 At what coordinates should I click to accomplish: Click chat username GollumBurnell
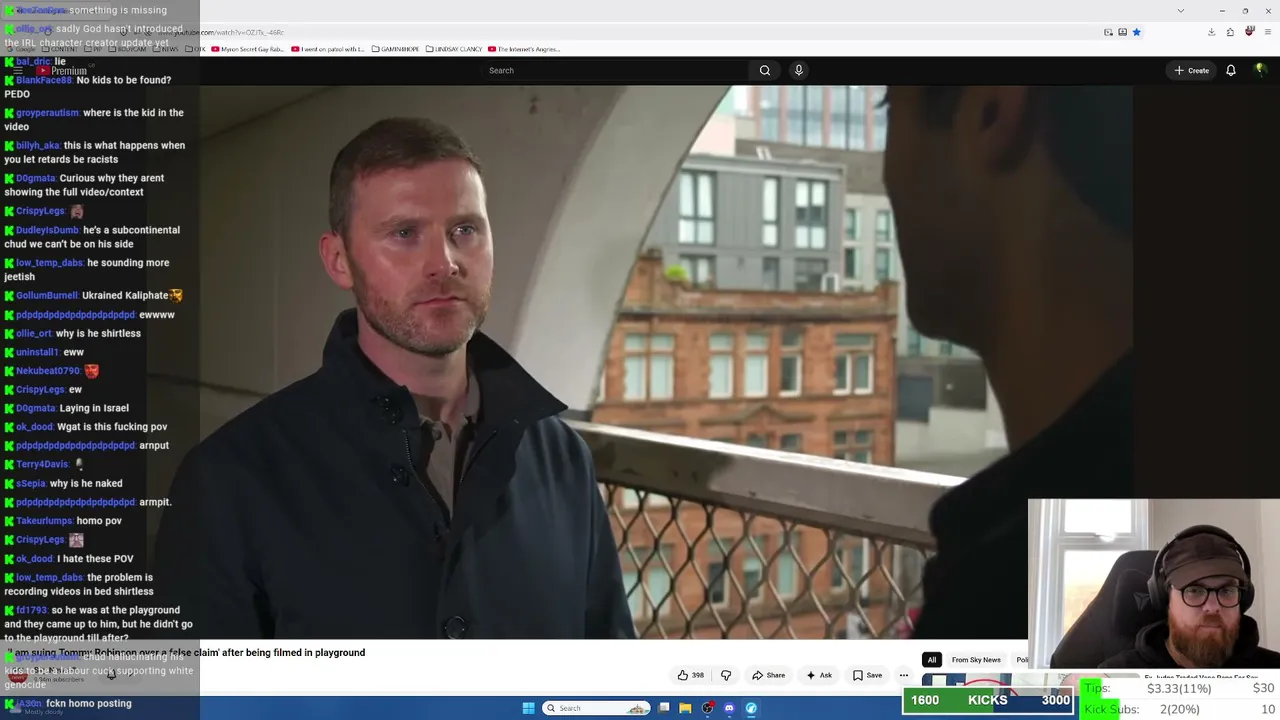(x=46, y=296)
